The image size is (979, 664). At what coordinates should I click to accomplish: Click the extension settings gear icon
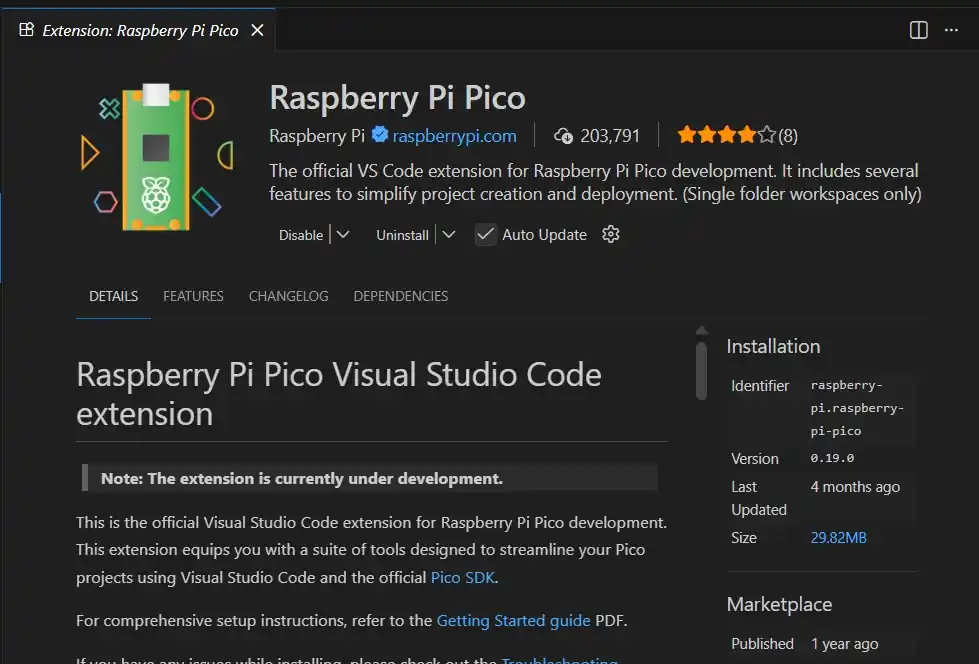click(611, 234)
